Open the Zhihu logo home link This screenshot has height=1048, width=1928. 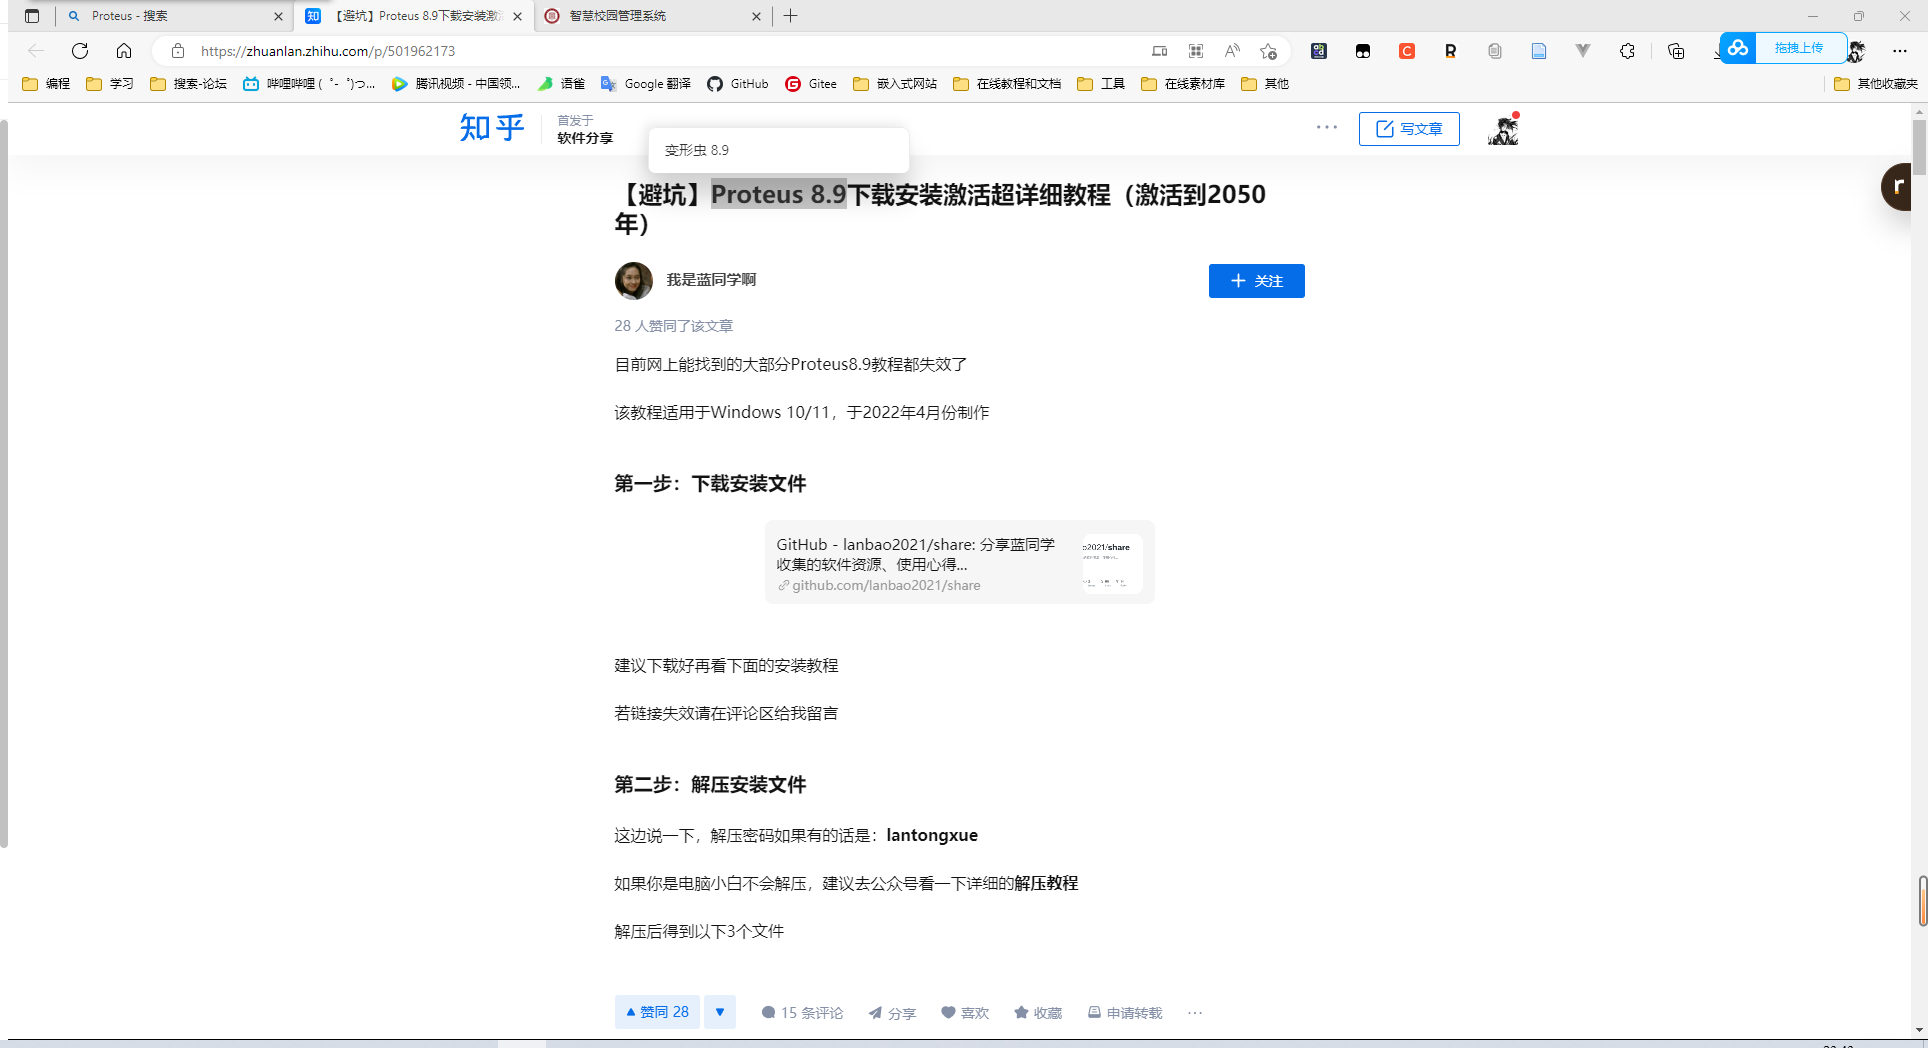[491, 128]
